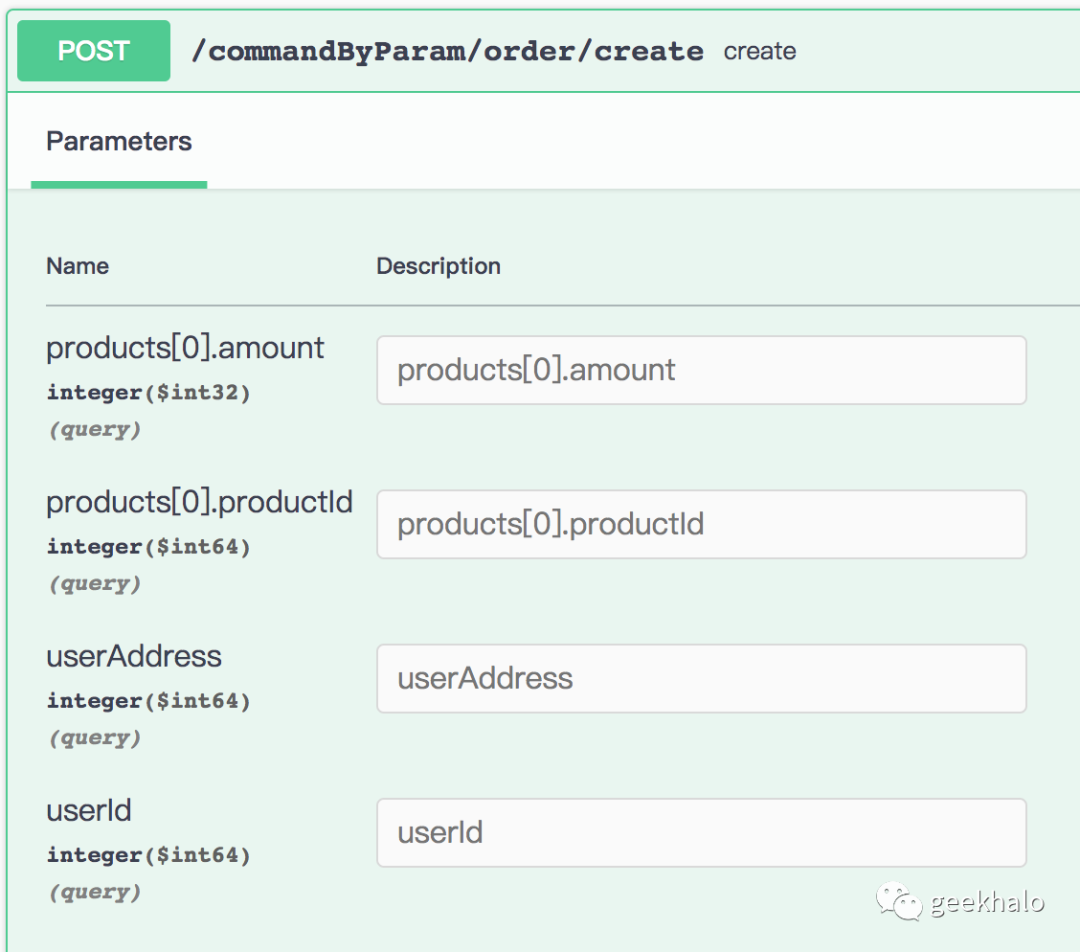
Task: Collapse the /commandByParam/order/create endpoint path
Action: tap(447, 51)
